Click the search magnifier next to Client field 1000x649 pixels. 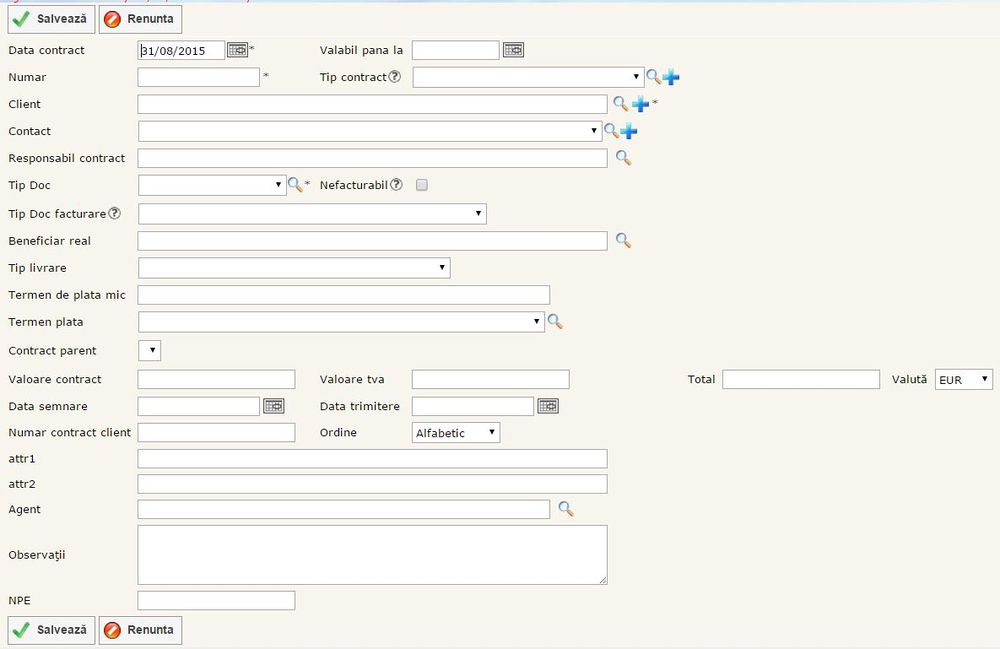[x=620, y=104]
